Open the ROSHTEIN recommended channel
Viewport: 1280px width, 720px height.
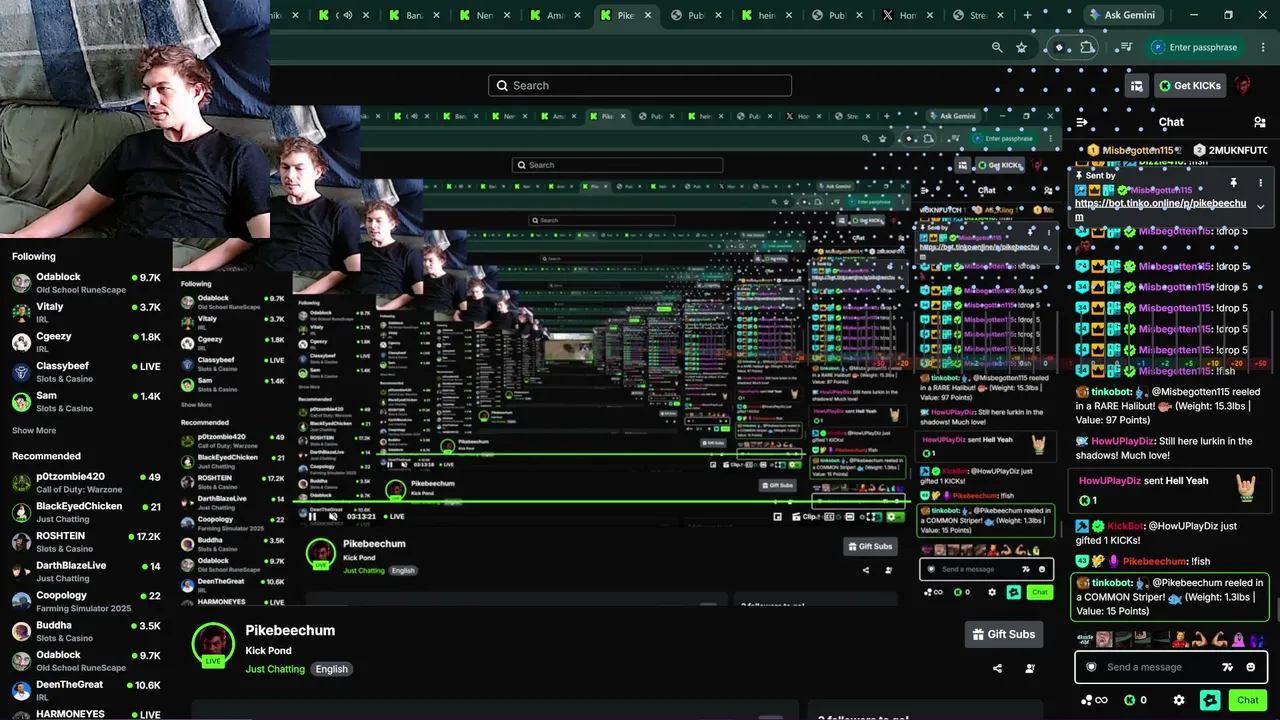(86, 542)
